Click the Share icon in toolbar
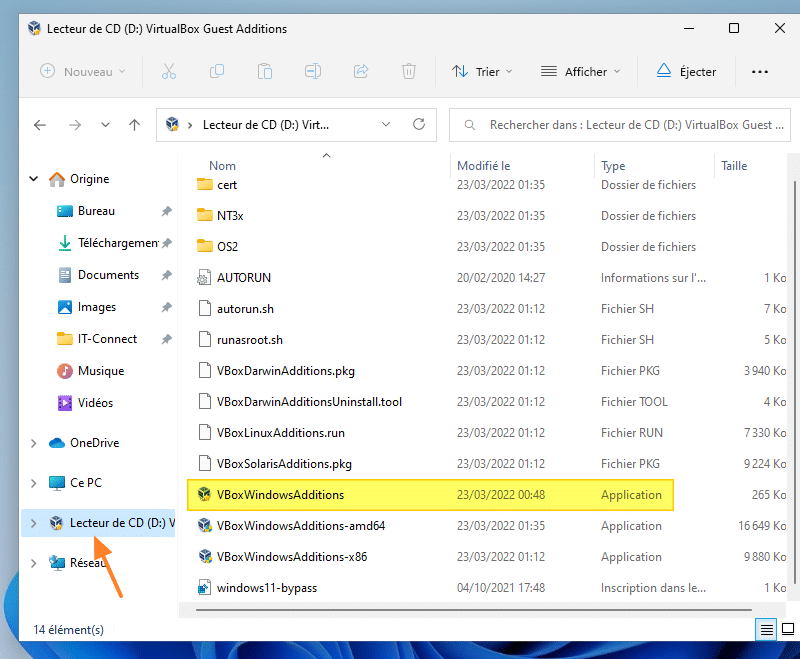Image resolution: width=800 pixels, height=659 pixels. [361, 71]
